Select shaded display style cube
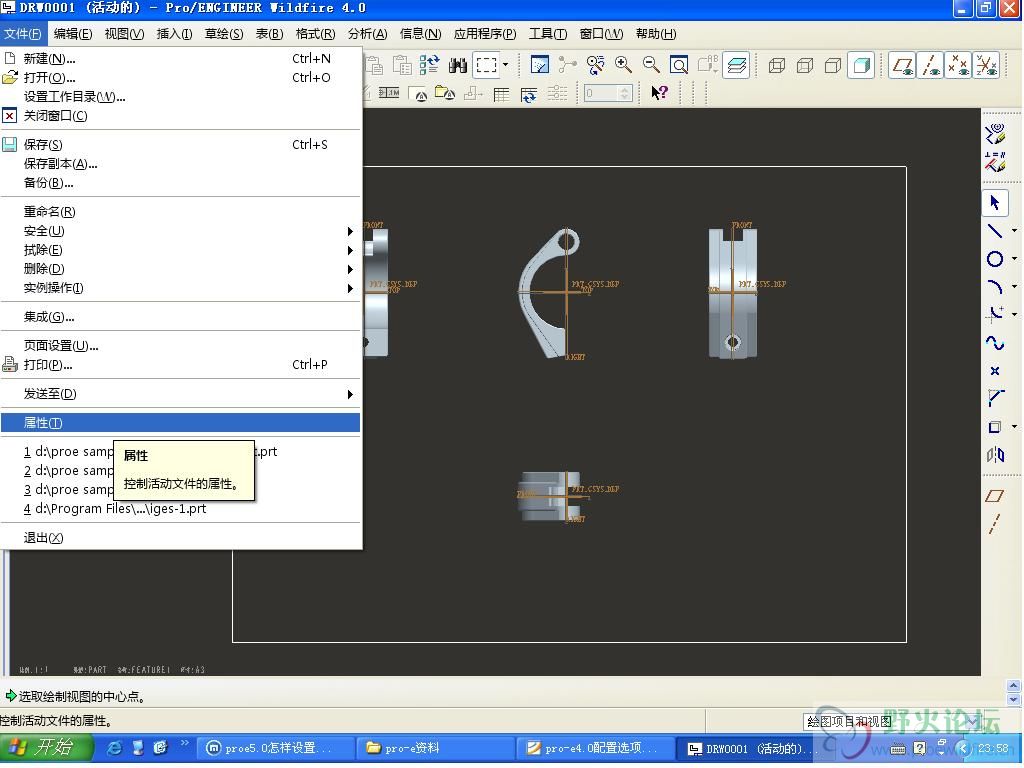This screenshot has width=1024, height=768. click(x=861, y=65)
